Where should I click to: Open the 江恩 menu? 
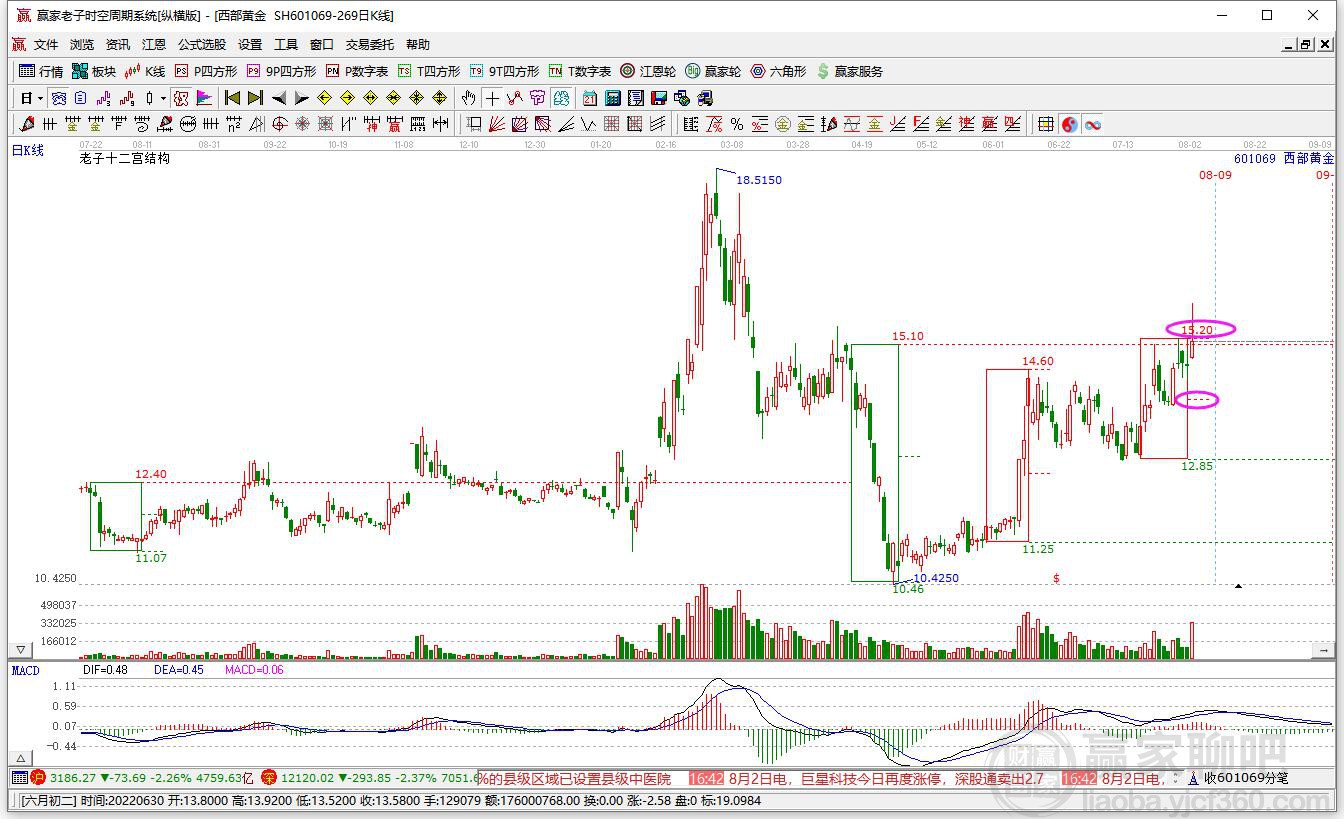[154, 45]
